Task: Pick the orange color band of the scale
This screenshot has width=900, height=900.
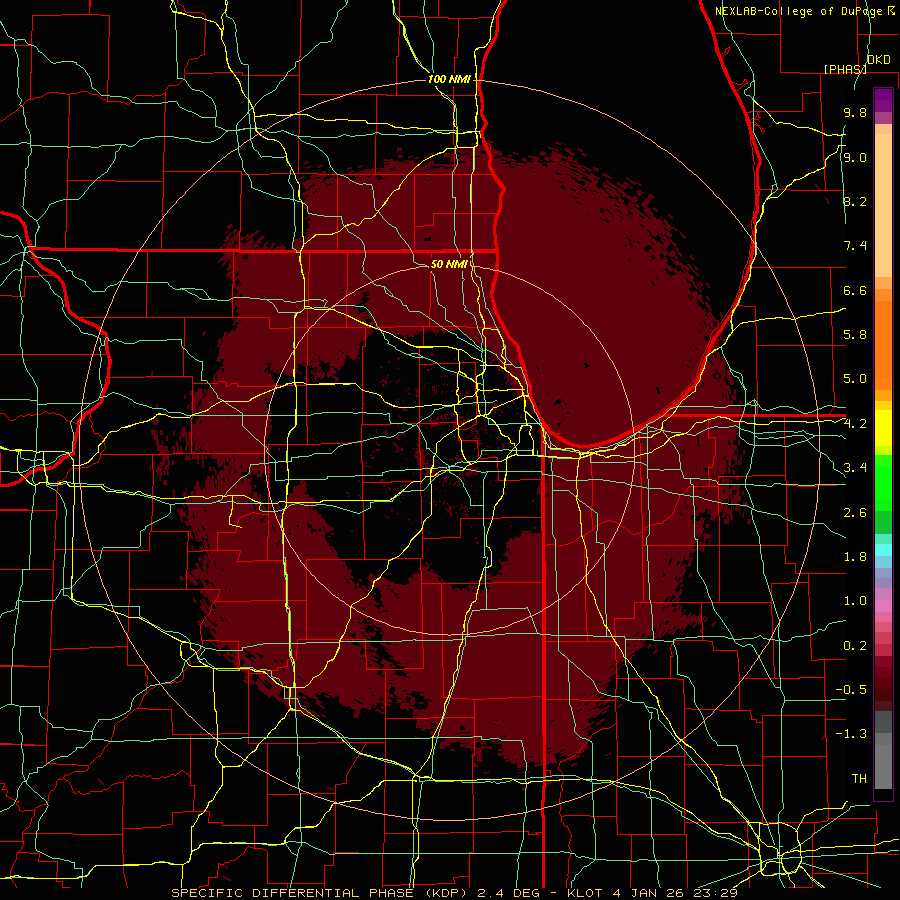Action: point(883,344)
